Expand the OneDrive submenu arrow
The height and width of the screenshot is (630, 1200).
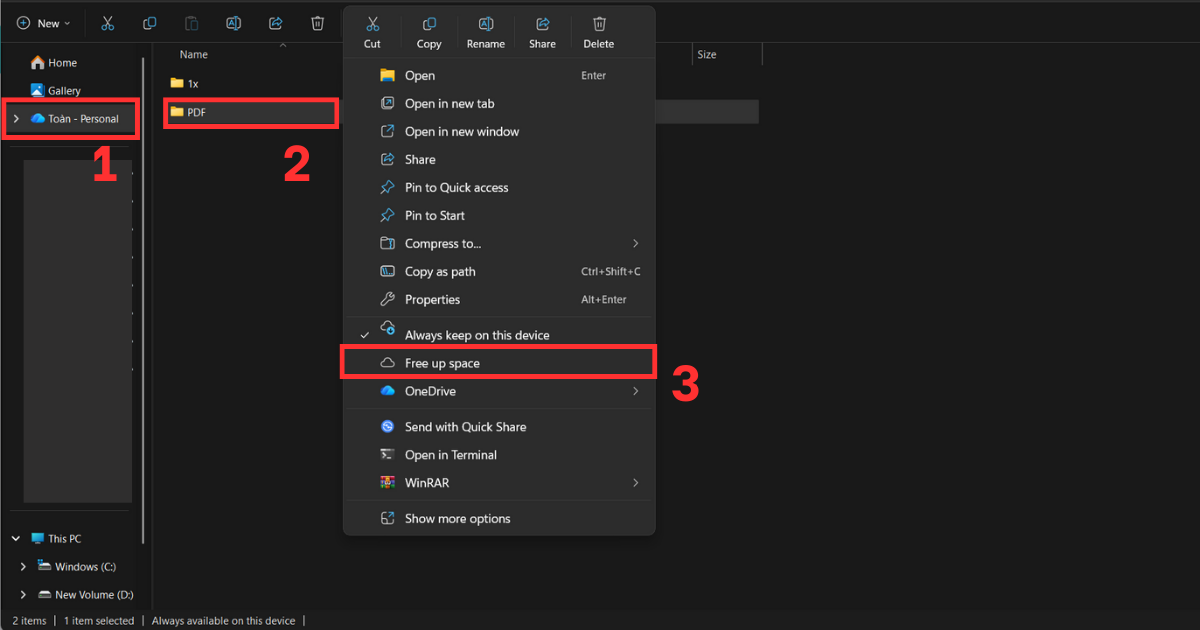(x=636, y=391)
